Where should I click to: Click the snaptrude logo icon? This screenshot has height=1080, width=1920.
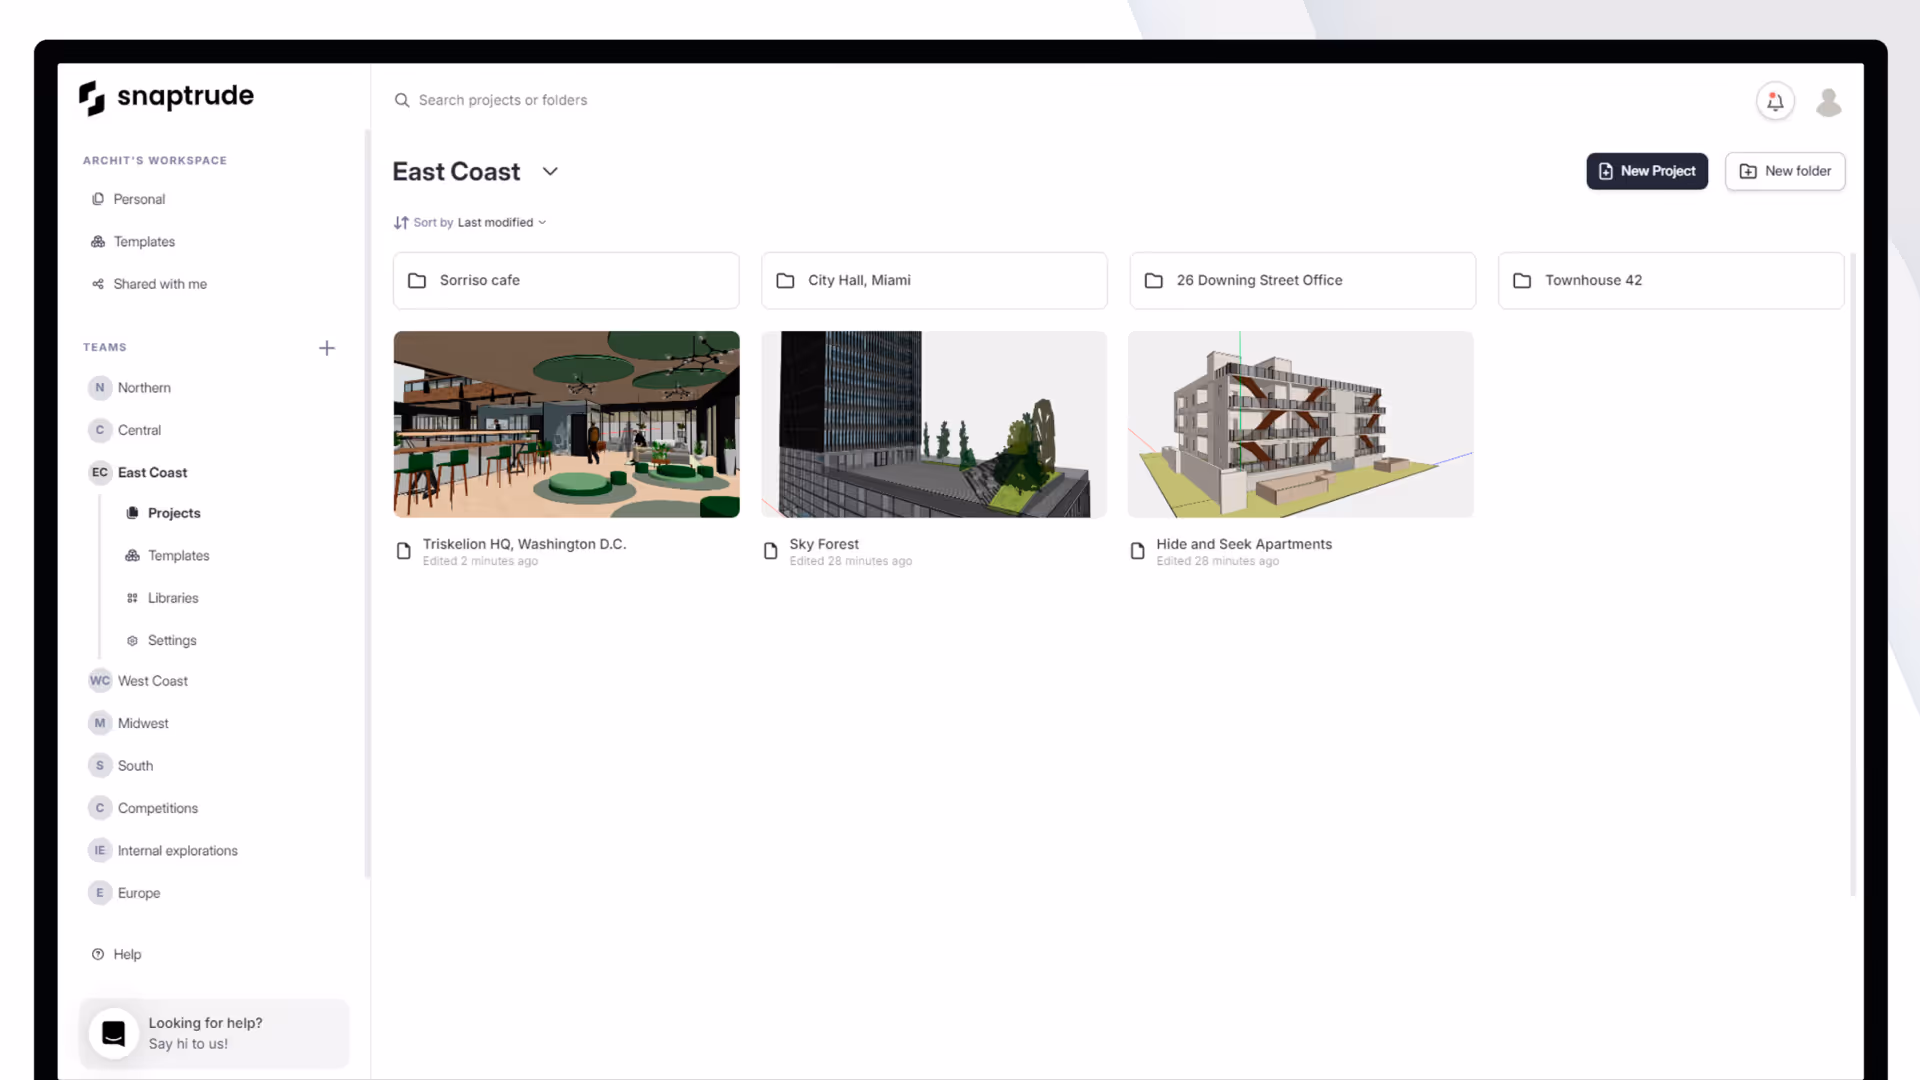(92, 98)
